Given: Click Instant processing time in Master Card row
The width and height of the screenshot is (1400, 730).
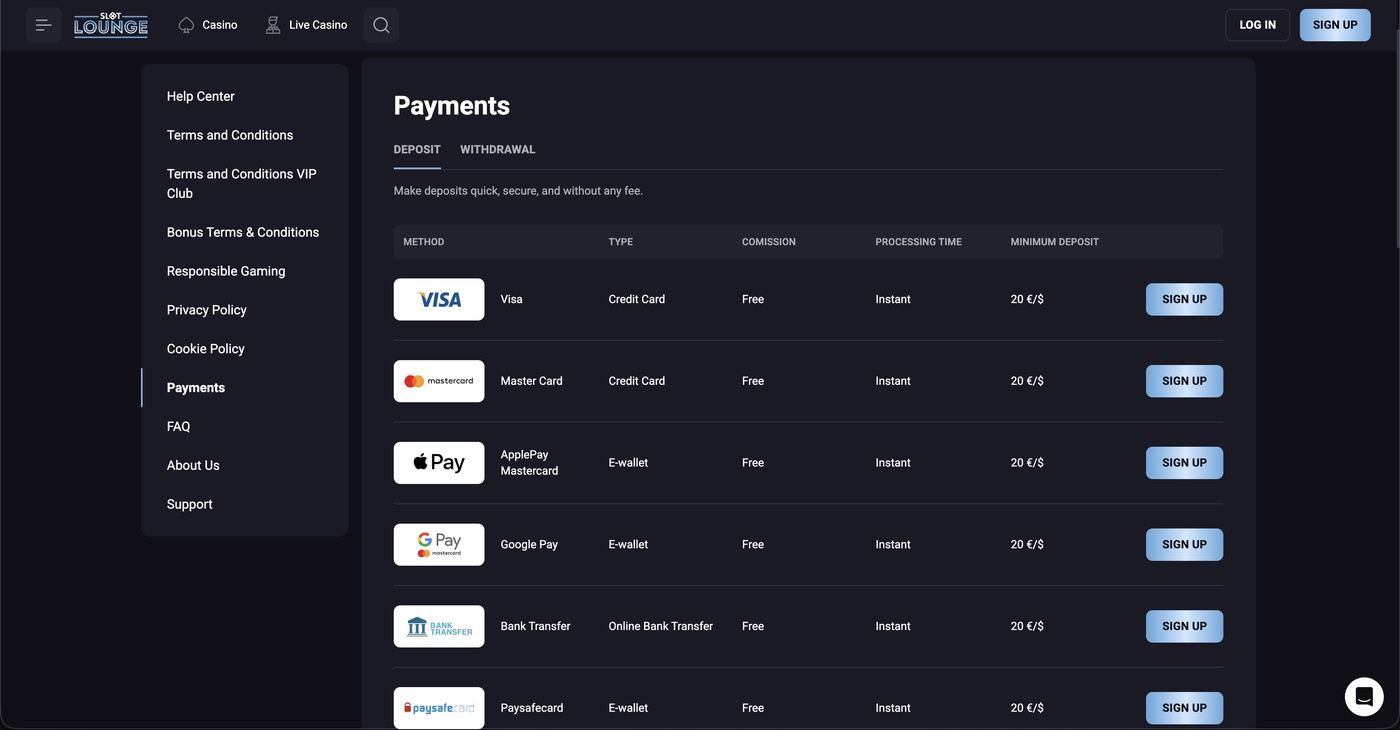Looking at the screenshot, I should pyautogui.click(x=893, y=381).
